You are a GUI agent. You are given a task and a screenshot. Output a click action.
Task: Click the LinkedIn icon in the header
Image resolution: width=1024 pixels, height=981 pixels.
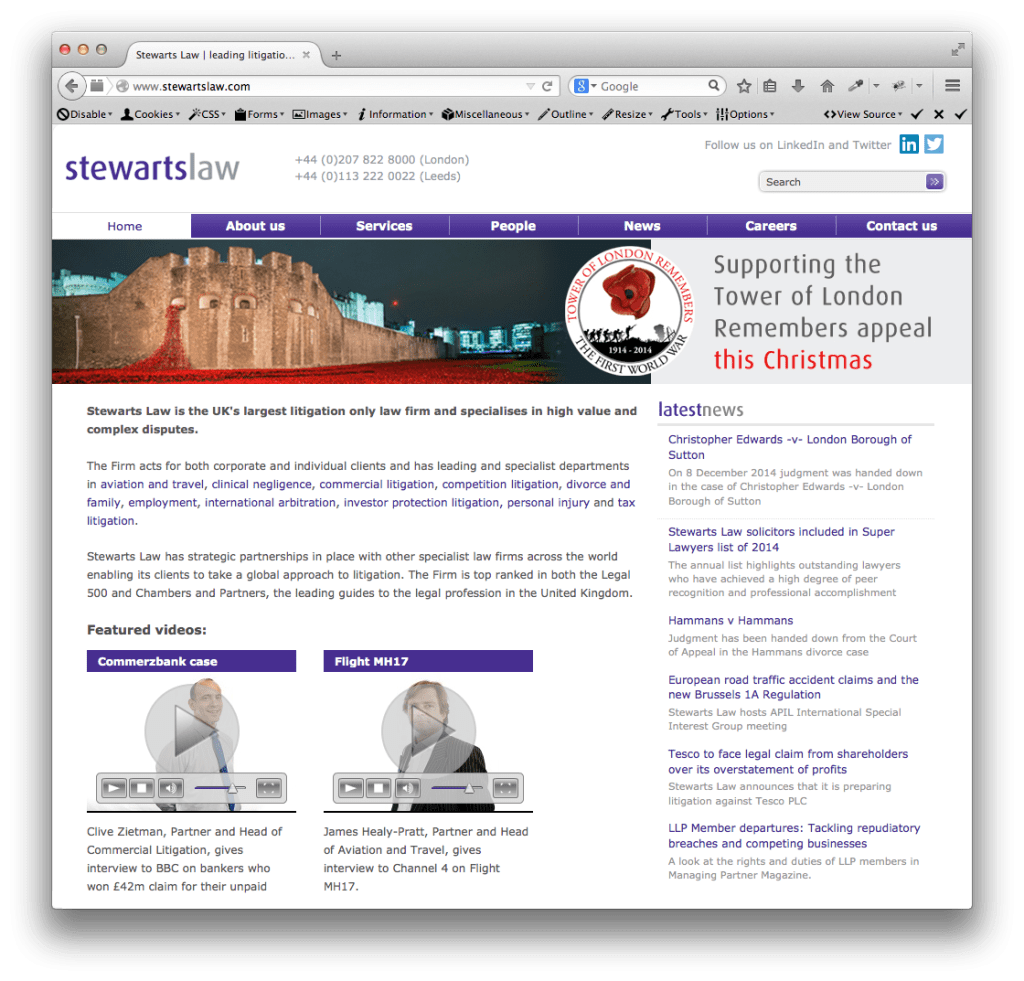tap(908, 145)
